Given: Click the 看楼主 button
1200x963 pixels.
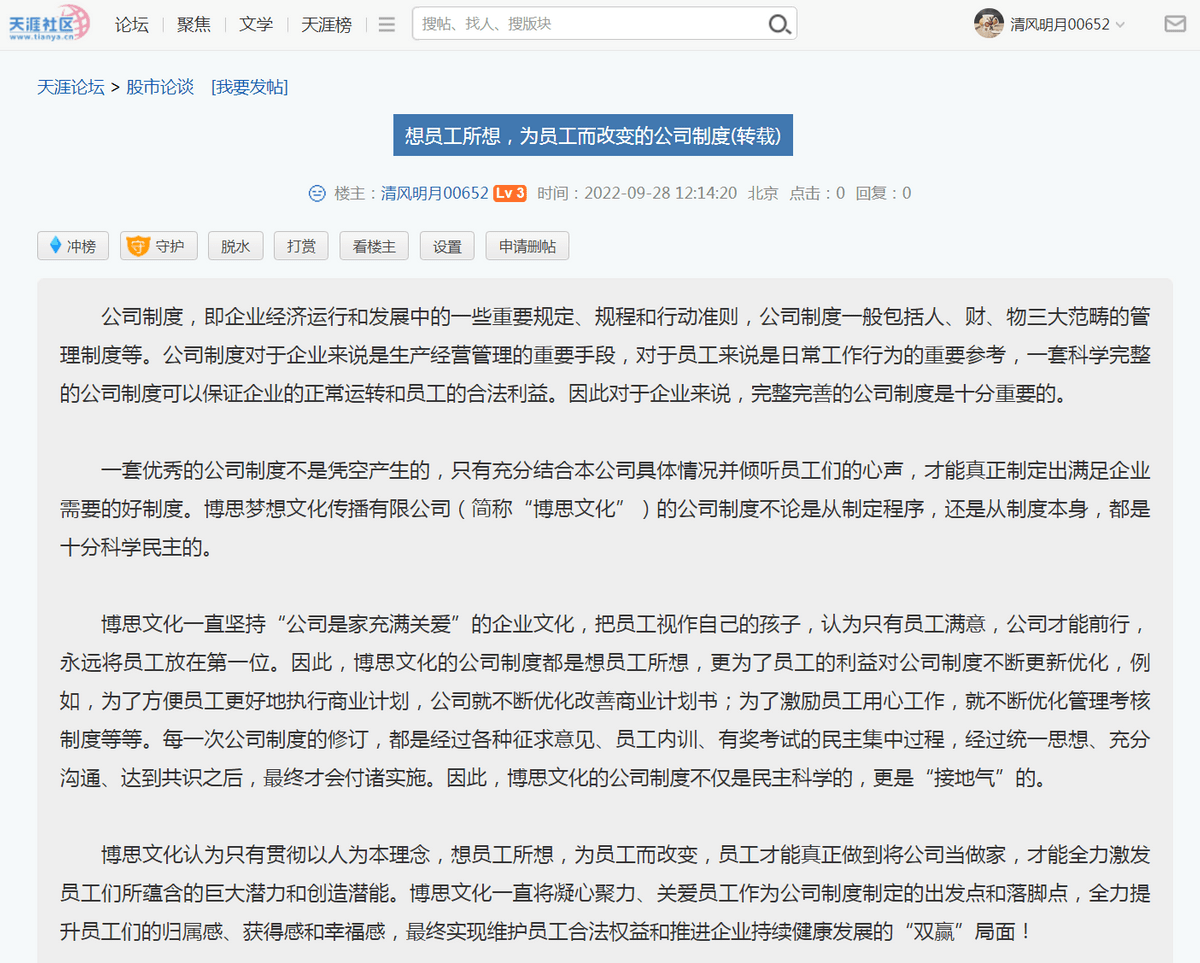Looking at the screenshot, I should pos(374,246).
